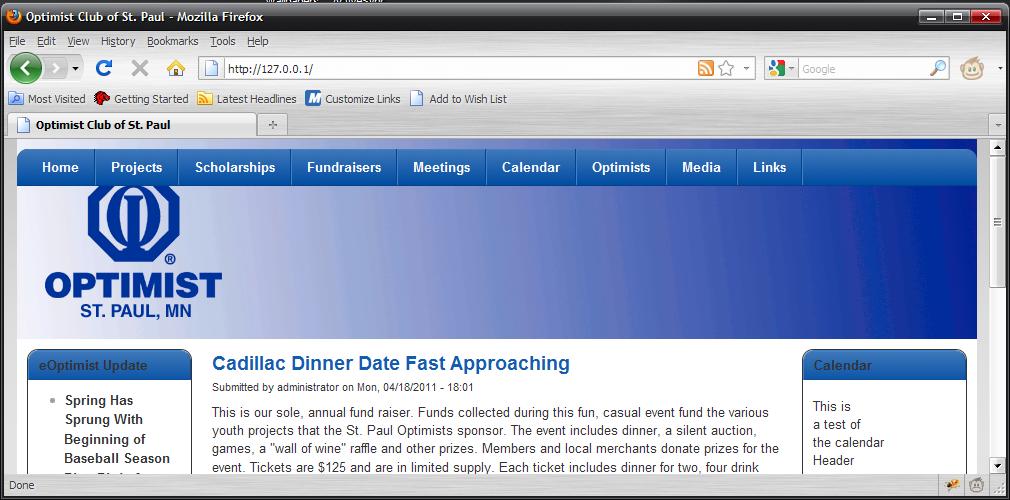Click the Add to Wish List bookmark

point(459,99)
